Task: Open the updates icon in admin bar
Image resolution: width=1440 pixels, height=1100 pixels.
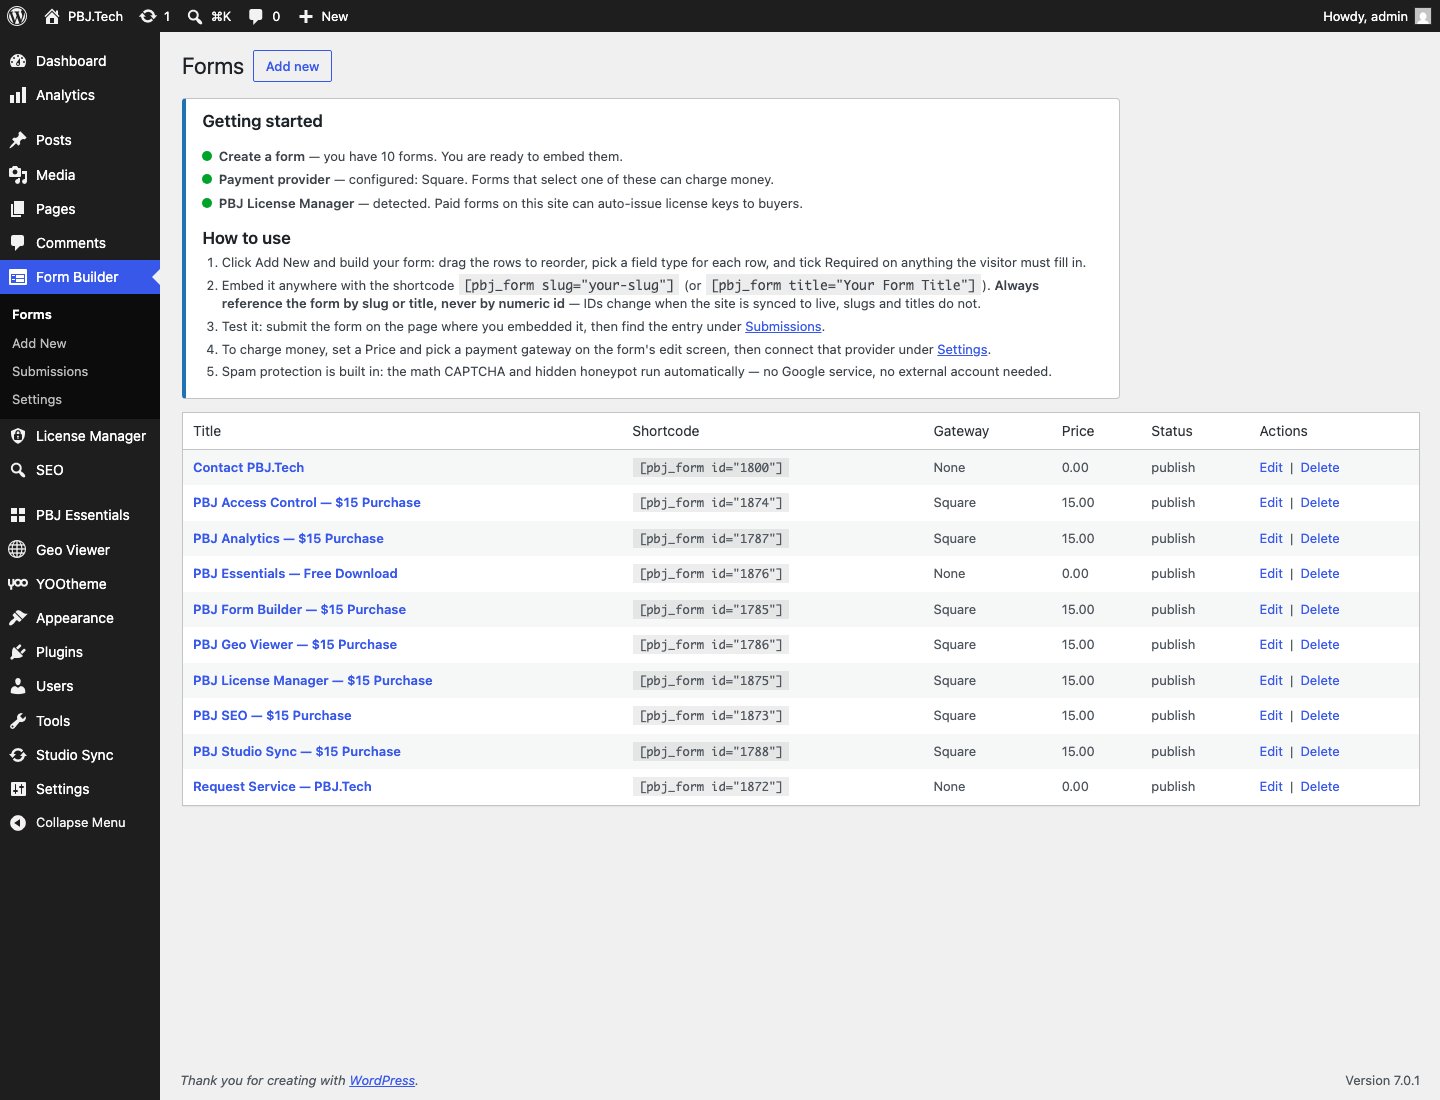Action: point(148,16)
